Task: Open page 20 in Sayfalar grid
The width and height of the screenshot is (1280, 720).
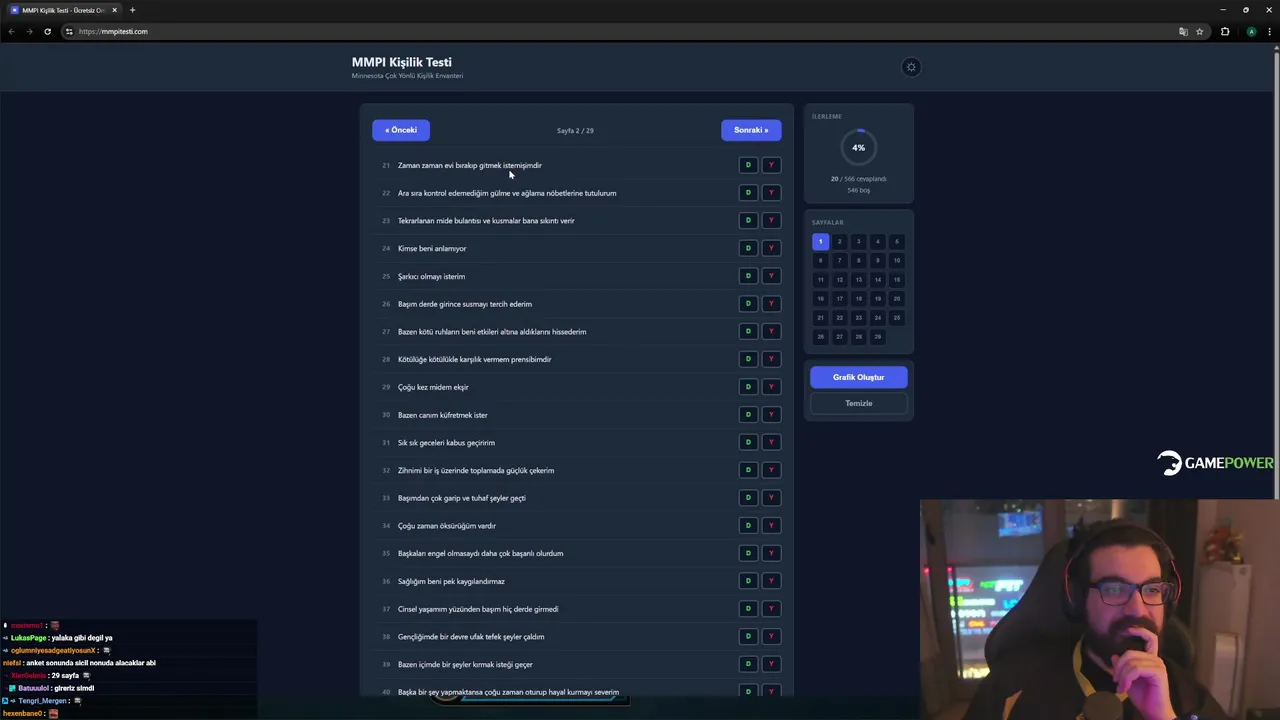Action: point(896,299)
